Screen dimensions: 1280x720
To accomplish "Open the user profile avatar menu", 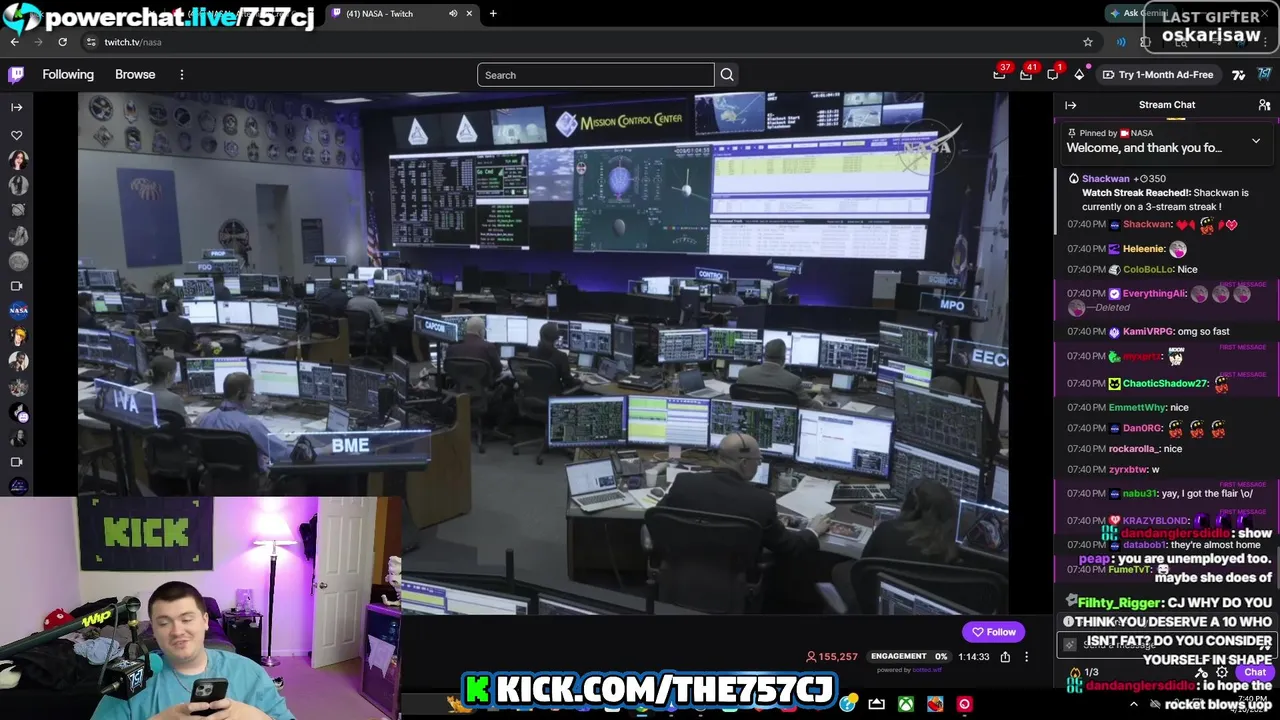I will 1264,74.
